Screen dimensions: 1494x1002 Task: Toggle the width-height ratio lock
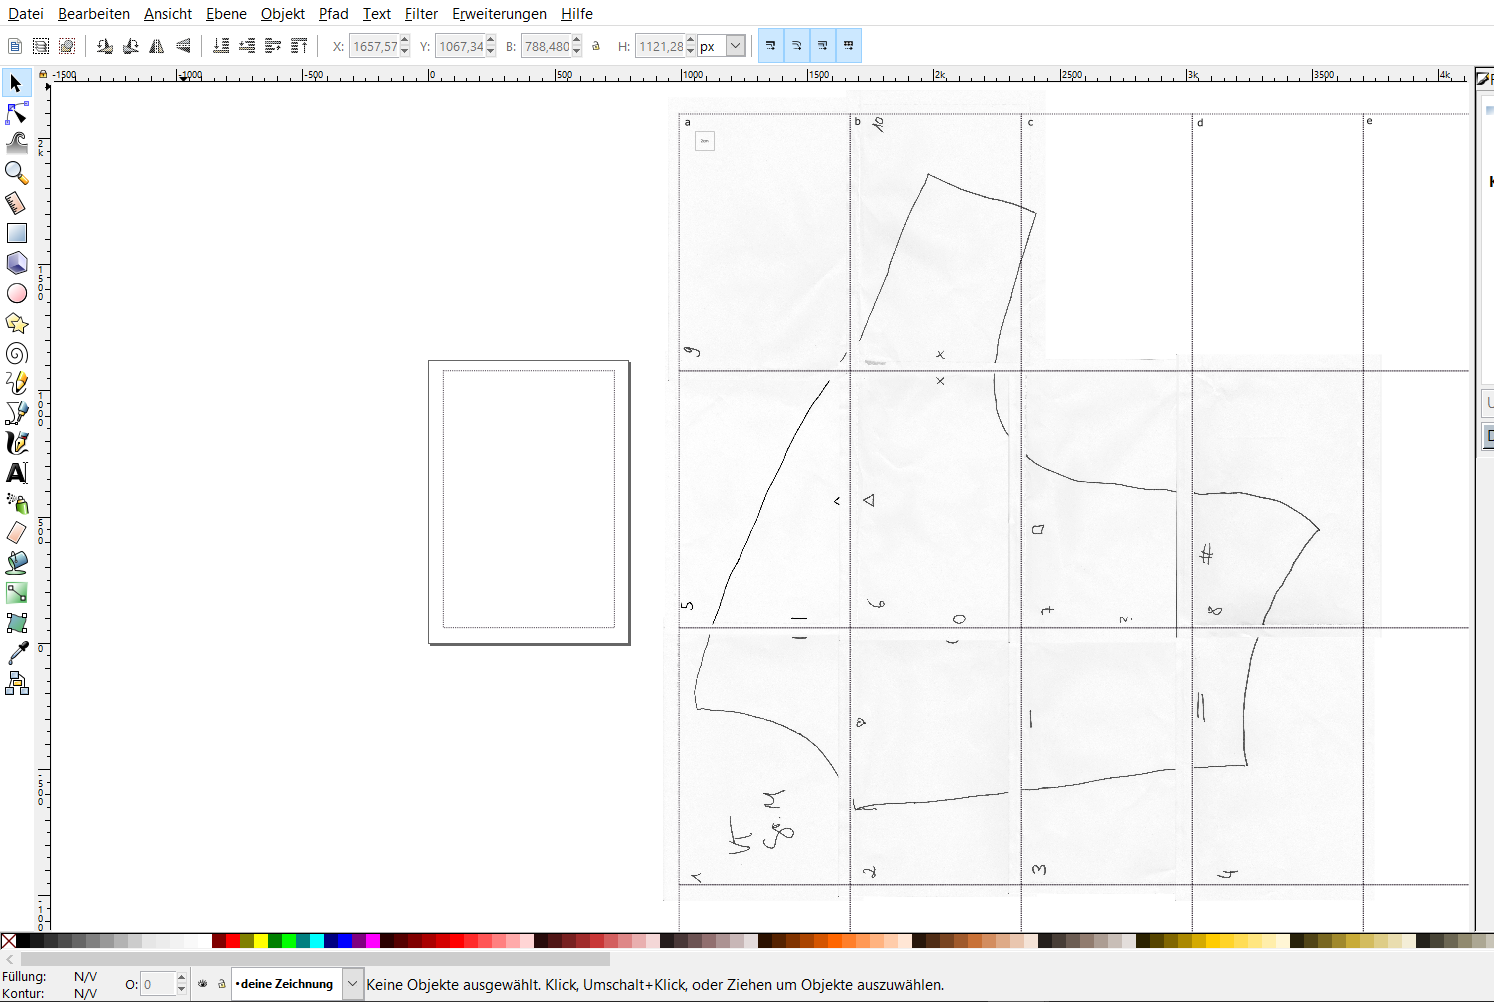[x=597, y=46]
